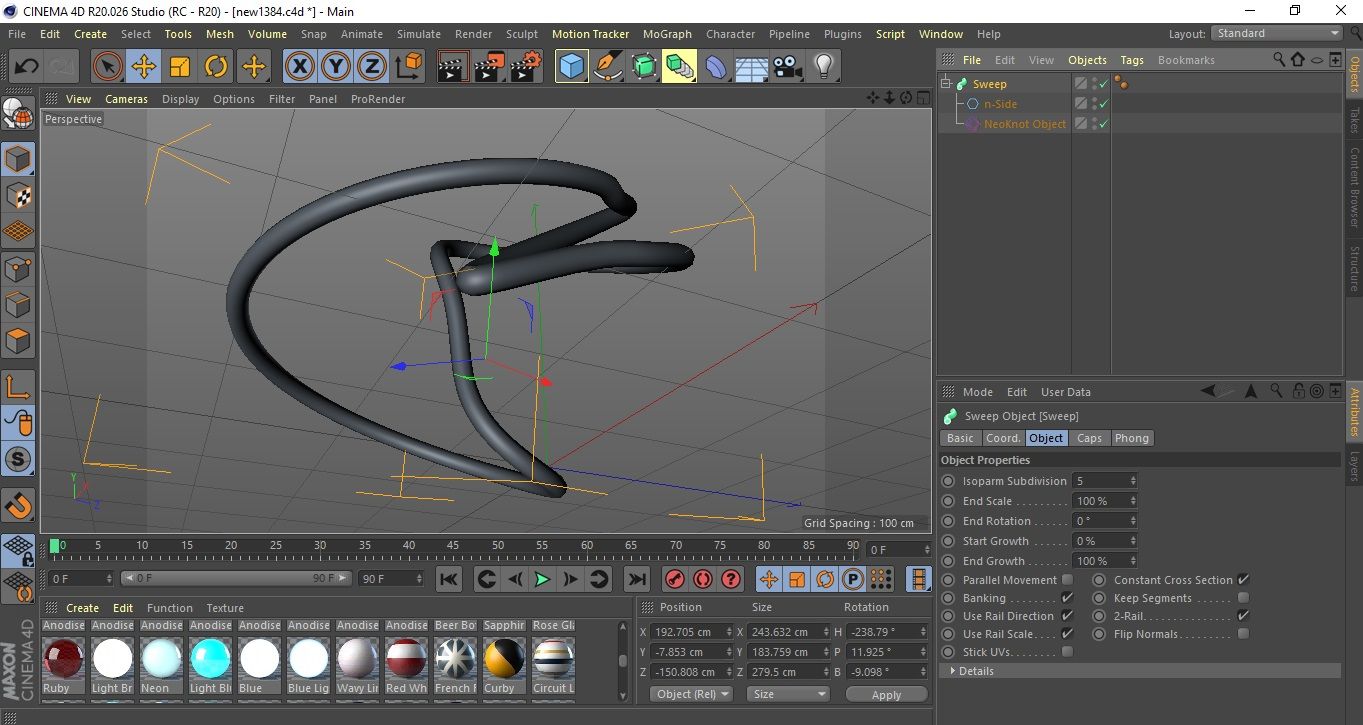Select the NeoKnot Object in the object list
This screenshot has width=1363, height=725.
coord(1025,124)
